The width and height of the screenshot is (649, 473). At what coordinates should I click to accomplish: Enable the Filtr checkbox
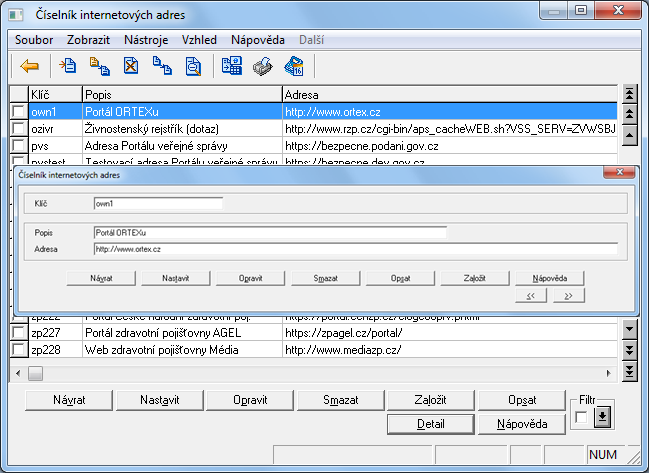pyautogui.click(x=581, y=417)
